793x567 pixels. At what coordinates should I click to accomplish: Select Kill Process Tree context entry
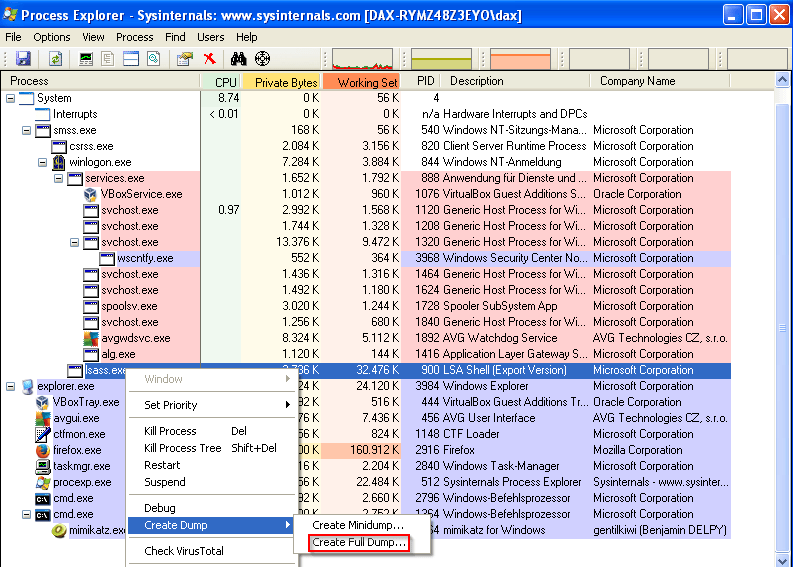click(x=212, y=448)
